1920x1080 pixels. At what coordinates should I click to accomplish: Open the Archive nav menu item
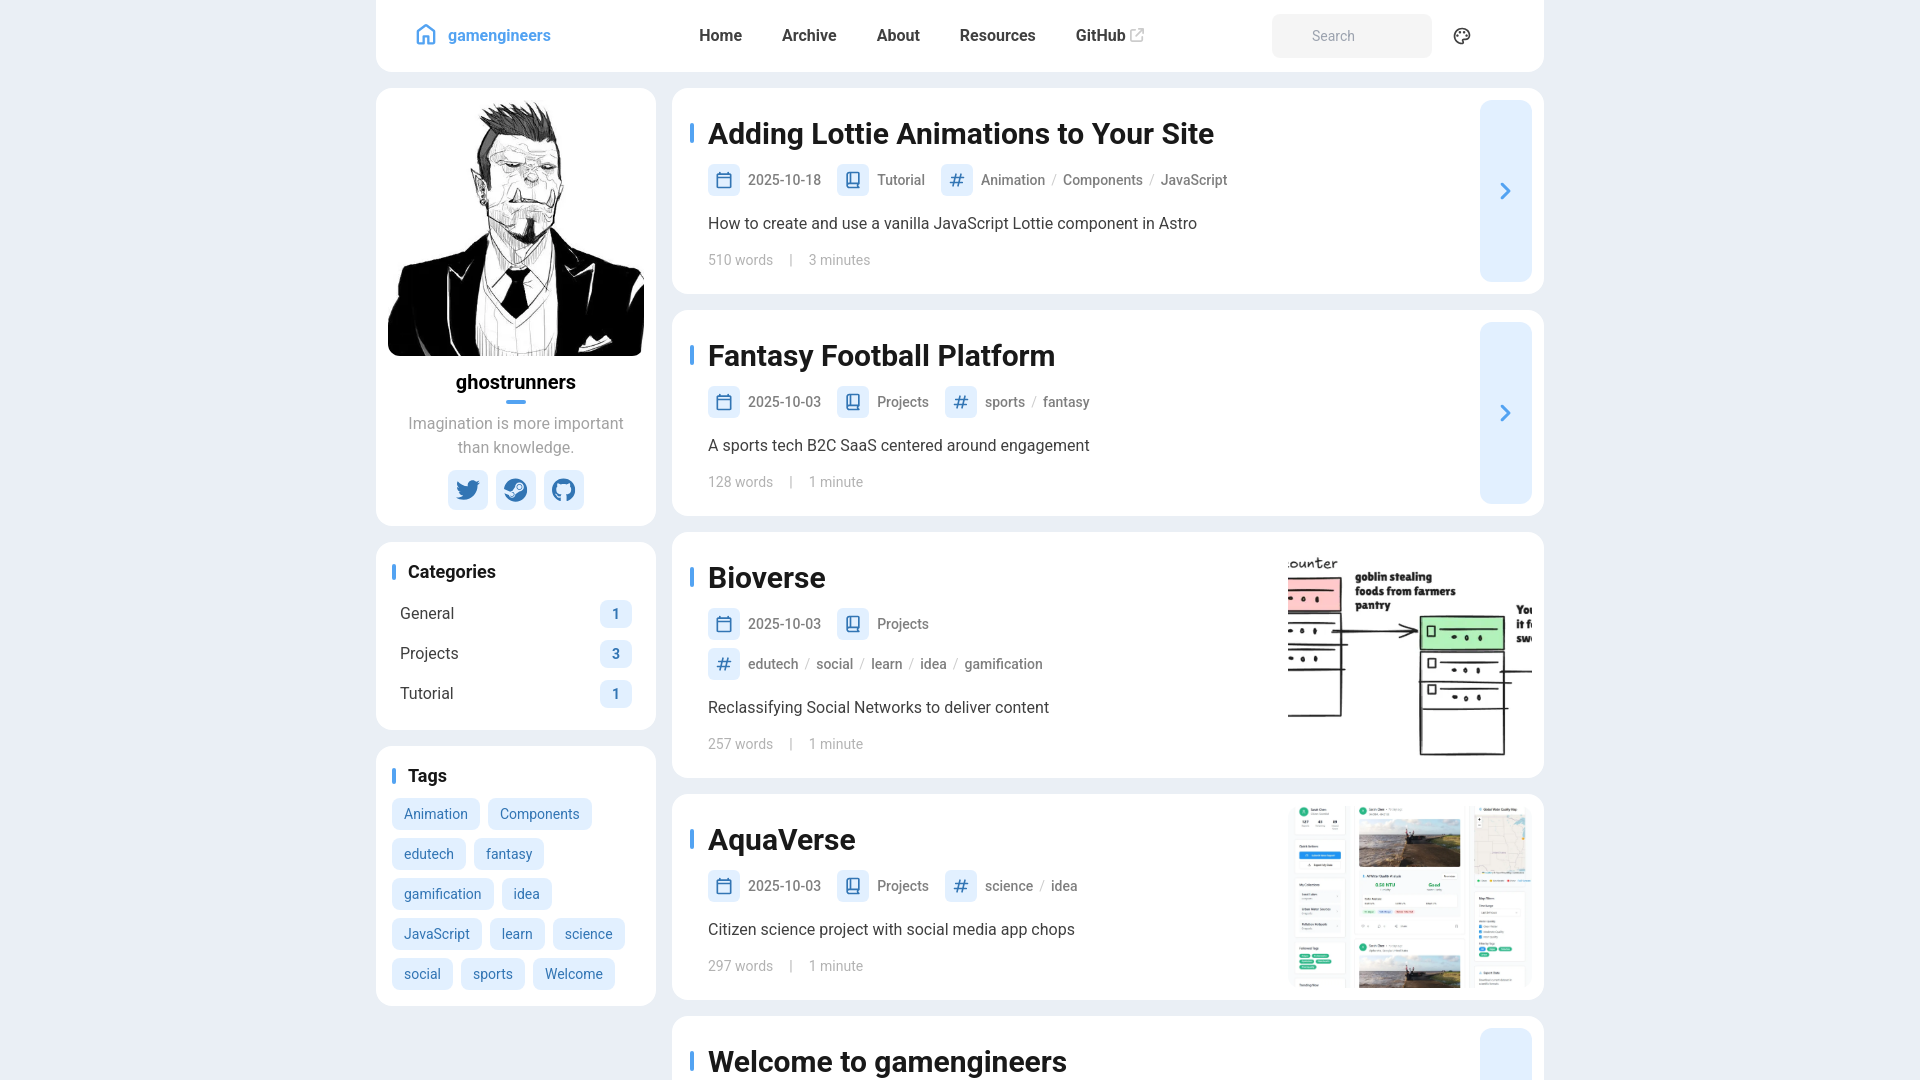[808, 36]
